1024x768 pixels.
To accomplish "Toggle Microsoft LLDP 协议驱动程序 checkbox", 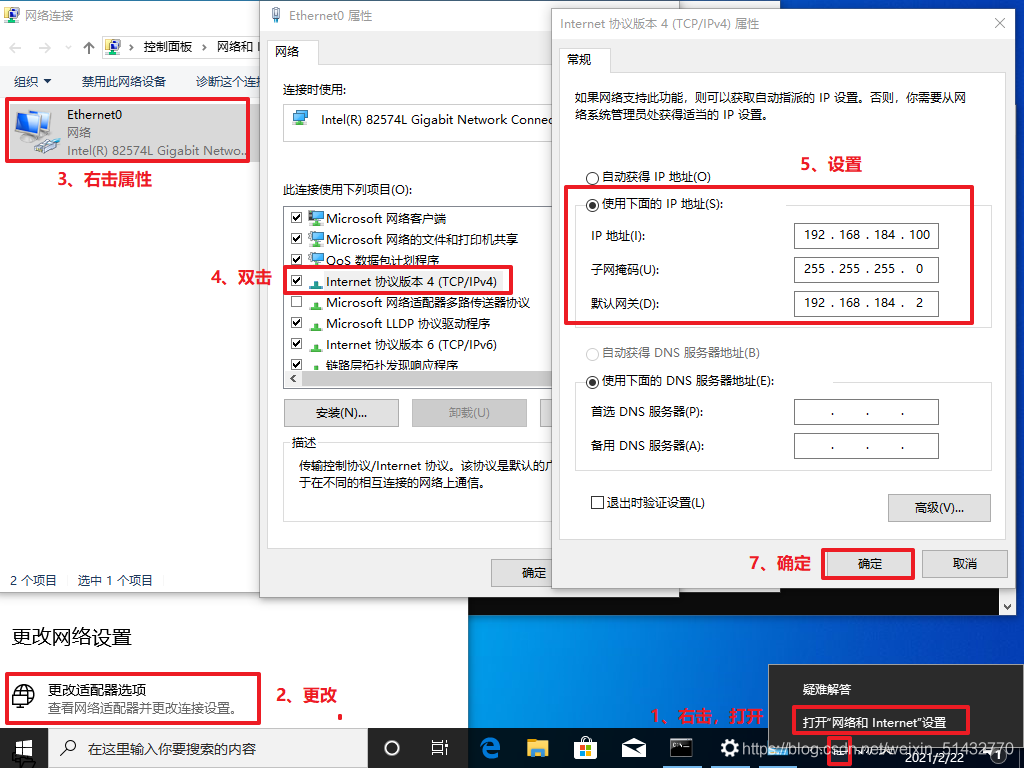I will [296, 323].
